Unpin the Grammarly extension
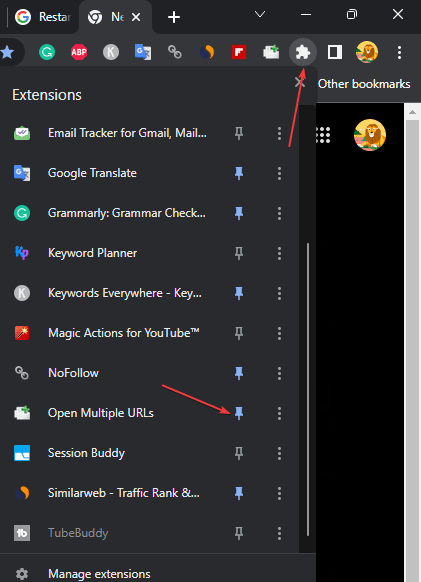The width and height of the screenshot is (421, 582). click(x=239, y=213)
